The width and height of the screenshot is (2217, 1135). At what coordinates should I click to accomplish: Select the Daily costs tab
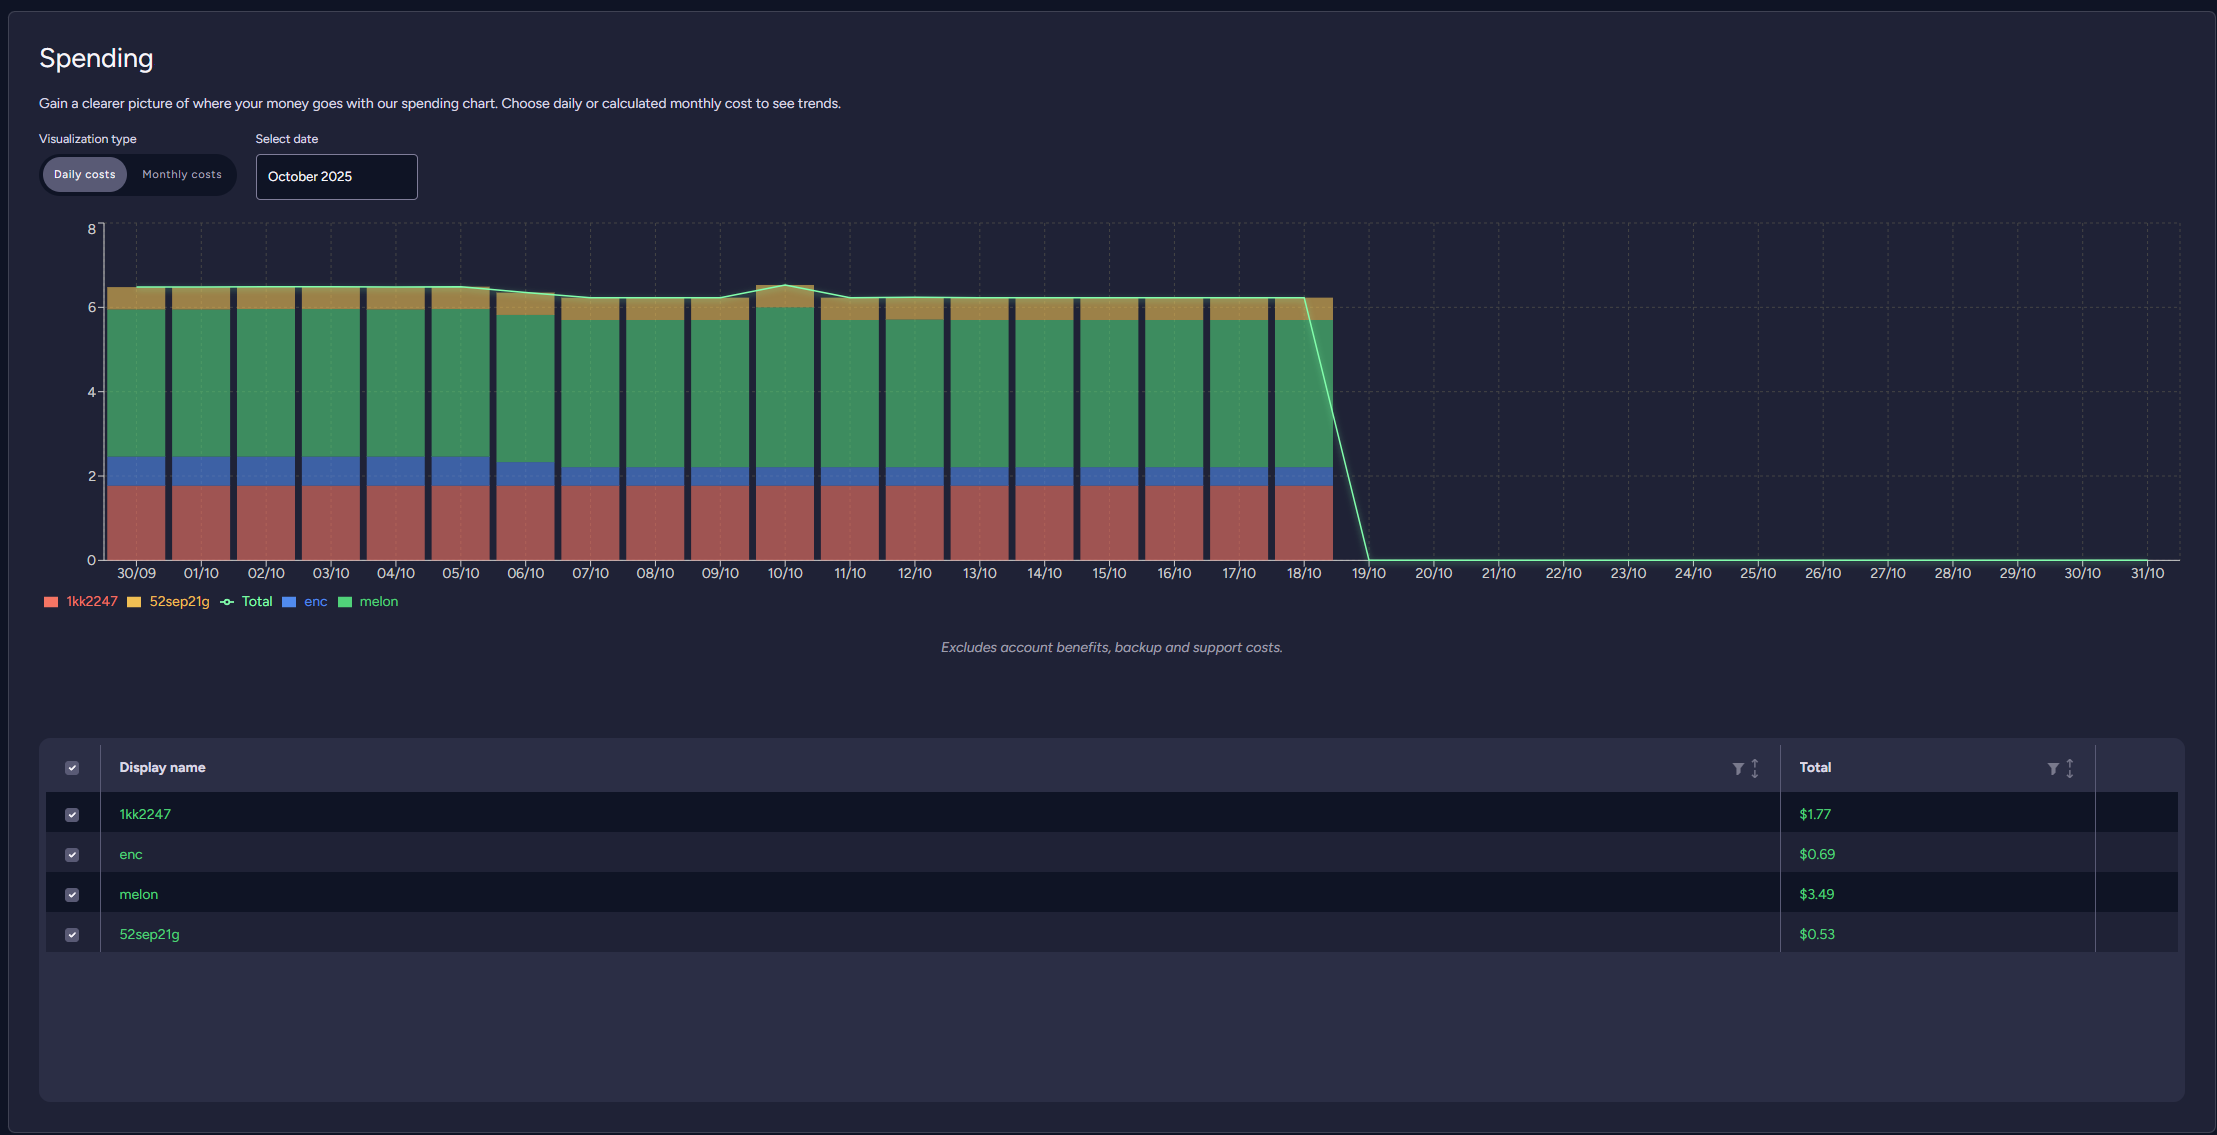point(84,174)
